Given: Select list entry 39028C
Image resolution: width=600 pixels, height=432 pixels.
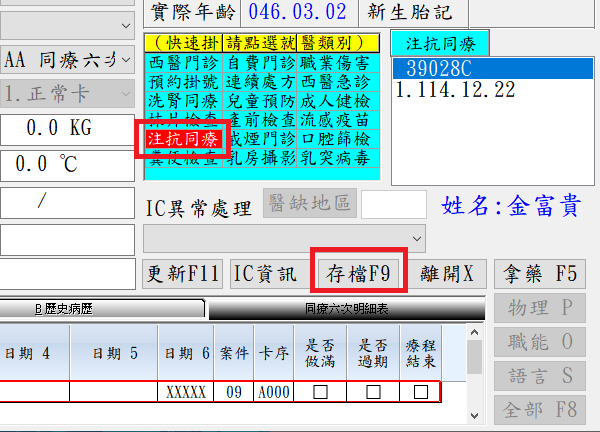Looking at the screenshot, I should (x=434, y=69).
